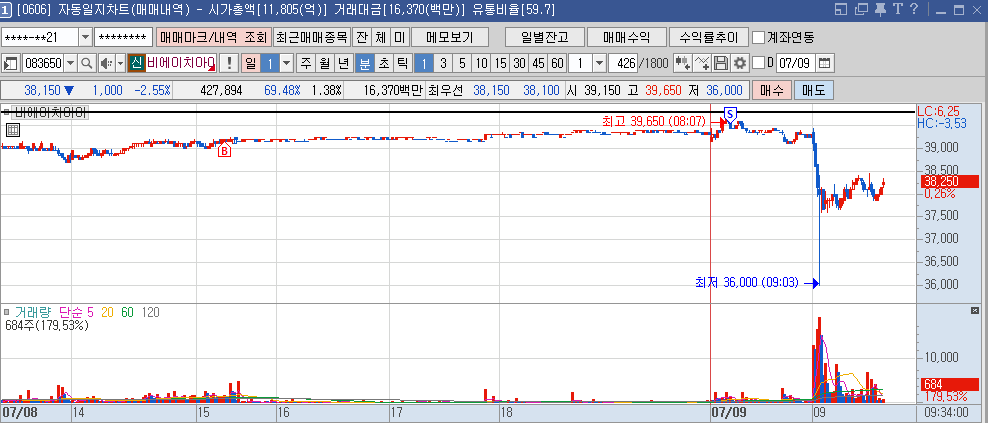
Task: Click the S sell marker near the high
Action: (x=730, y=114)
